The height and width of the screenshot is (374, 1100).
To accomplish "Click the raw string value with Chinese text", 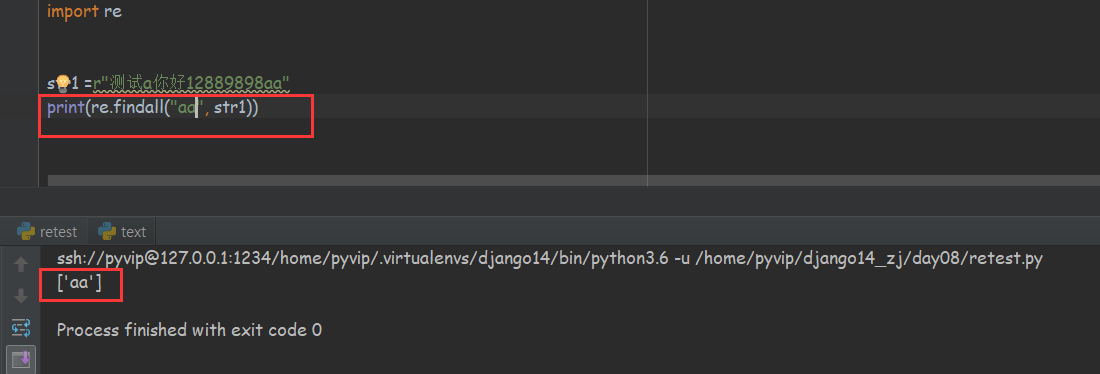I will 191,84.
